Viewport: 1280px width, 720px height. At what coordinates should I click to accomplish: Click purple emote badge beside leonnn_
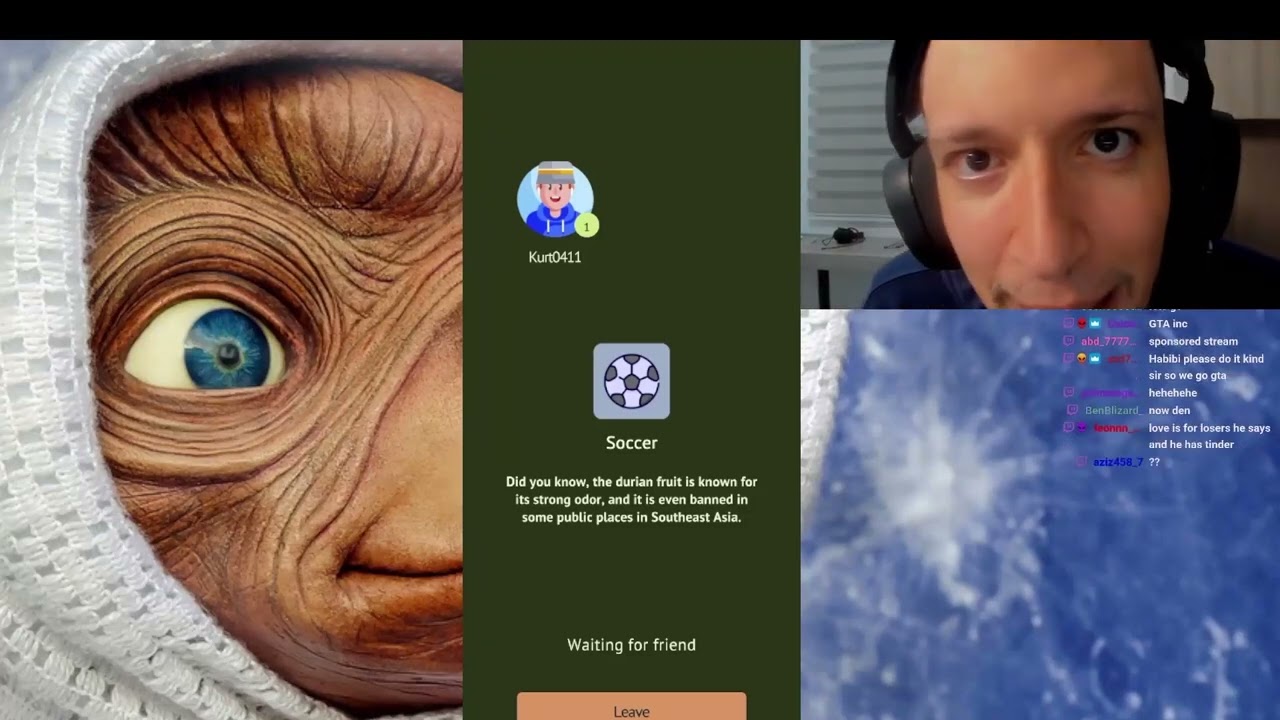coord(1082,428)
